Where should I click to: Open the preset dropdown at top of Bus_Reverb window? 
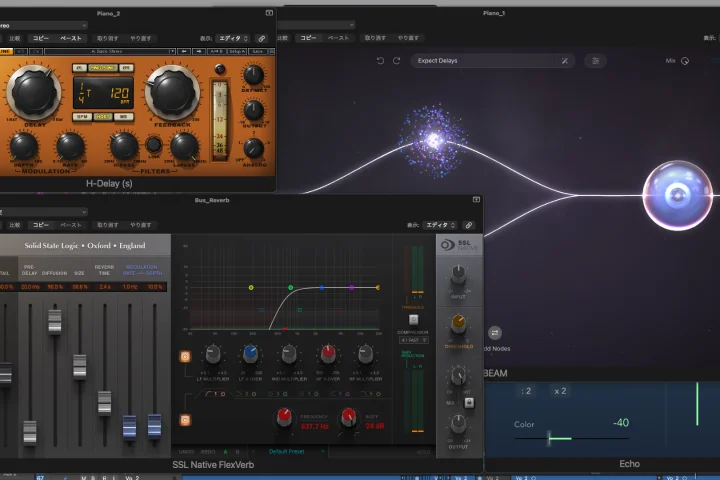pyautogui.click(x=43, y=212)
